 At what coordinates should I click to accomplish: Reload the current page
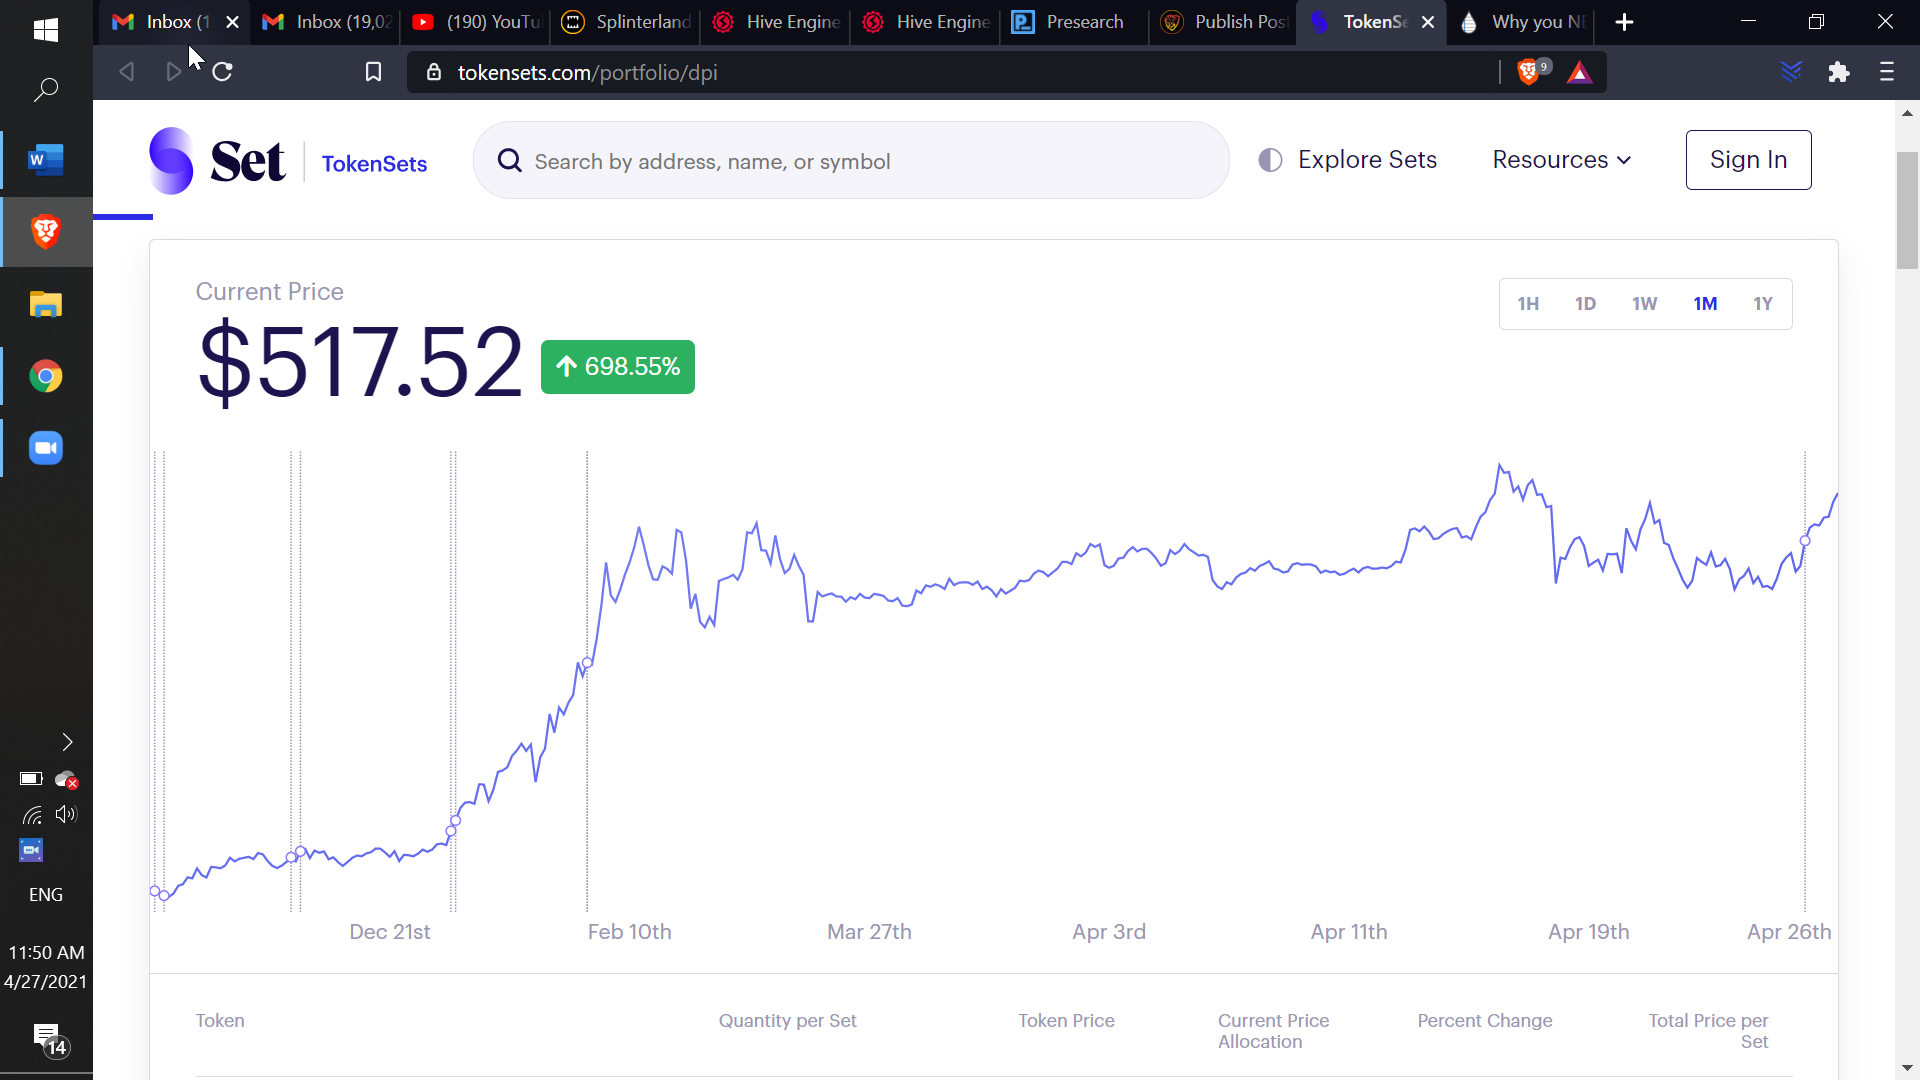(x=222, y=72)
